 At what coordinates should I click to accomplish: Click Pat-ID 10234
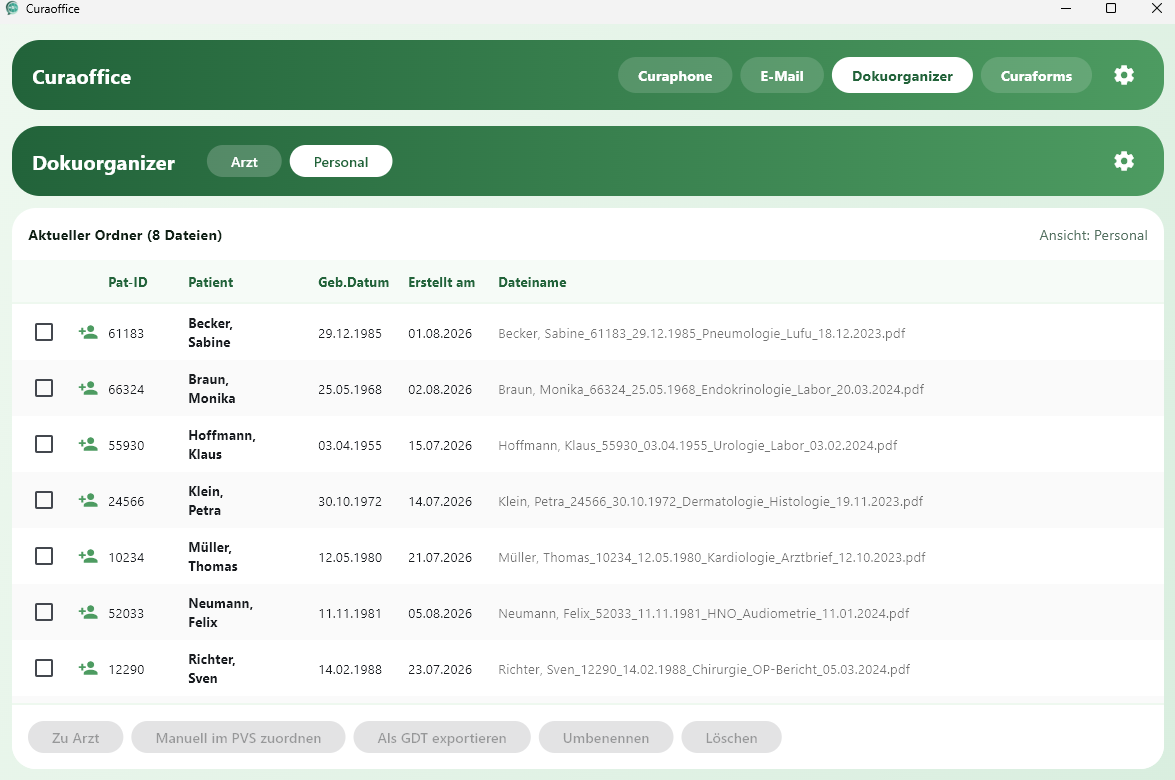tap(126, 557)
